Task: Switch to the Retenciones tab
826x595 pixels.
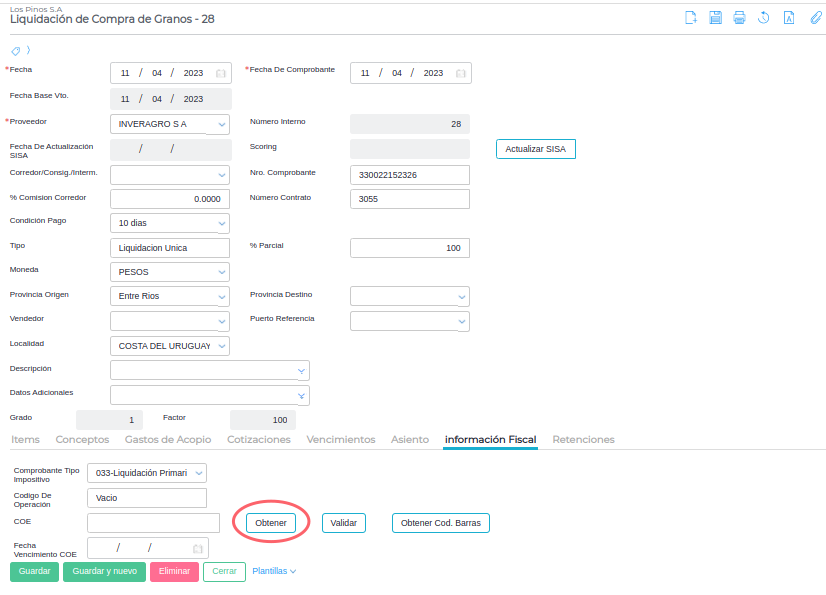Action: [583, 439]
